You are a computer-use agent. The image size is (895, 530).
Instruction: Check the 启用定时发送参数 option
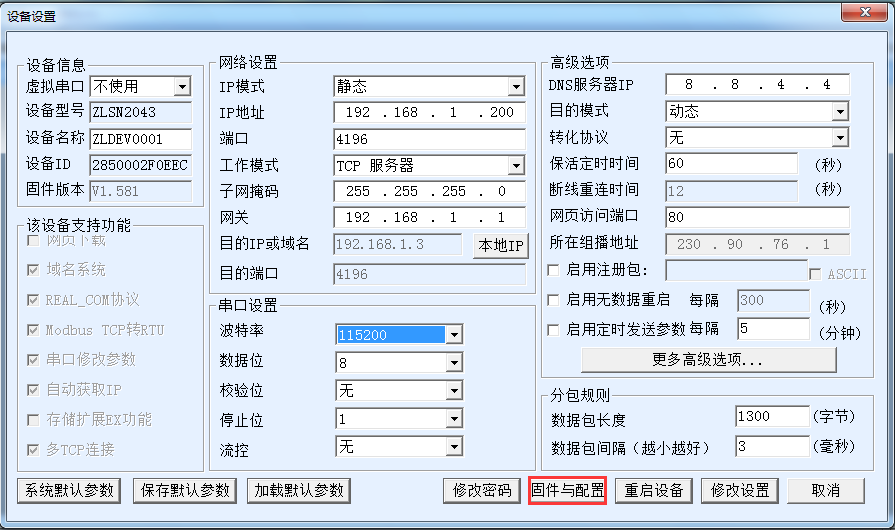[555, 329]
